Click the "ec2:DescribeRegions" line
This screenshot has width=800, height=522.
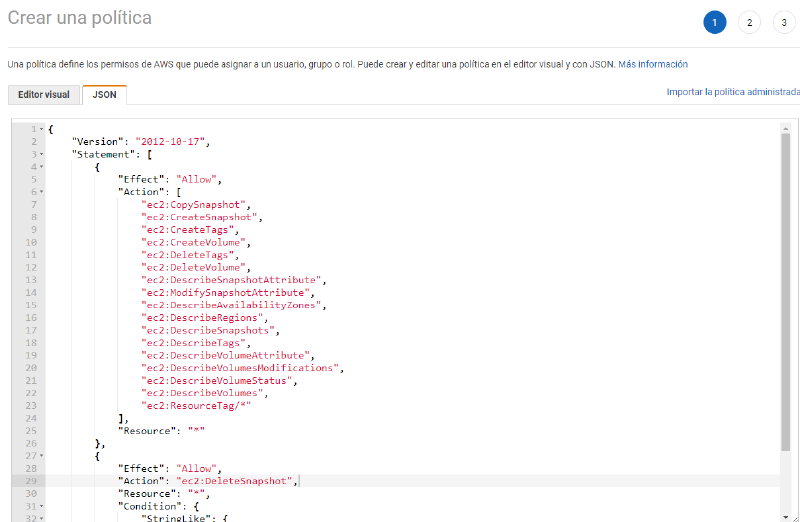[202, 317]
